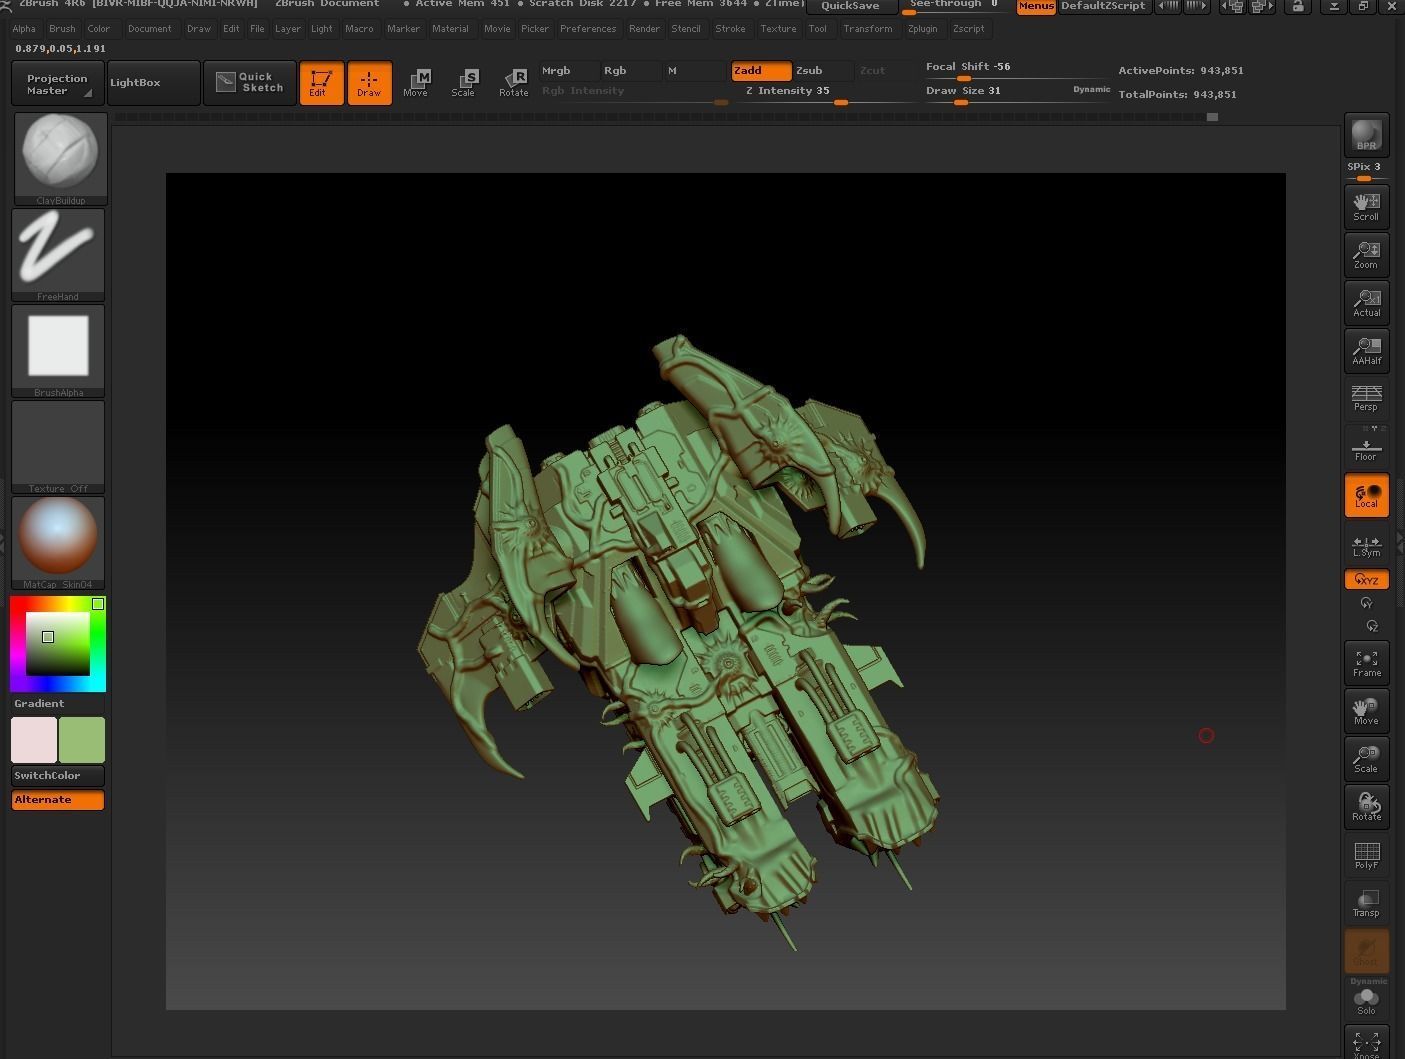Open the MatCap Skin04 material selector
1405x1059 pixels.
[59, 543]
